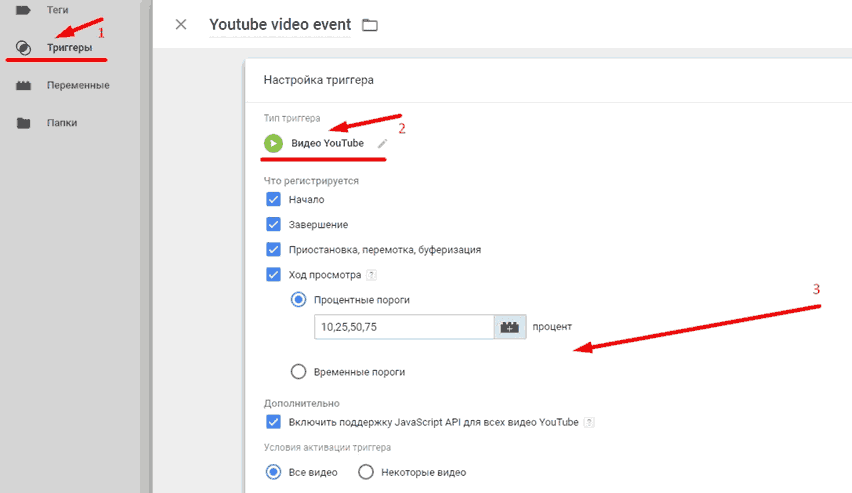
Task: Click the Видео YouTube trigger type label
Action: [328, 143]
